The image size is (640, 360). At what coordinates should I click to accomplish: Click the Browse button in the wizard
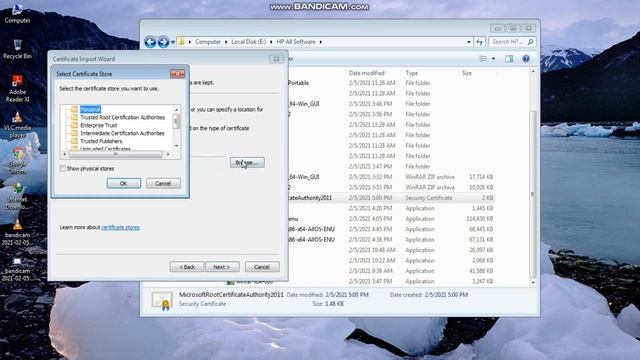247,162
